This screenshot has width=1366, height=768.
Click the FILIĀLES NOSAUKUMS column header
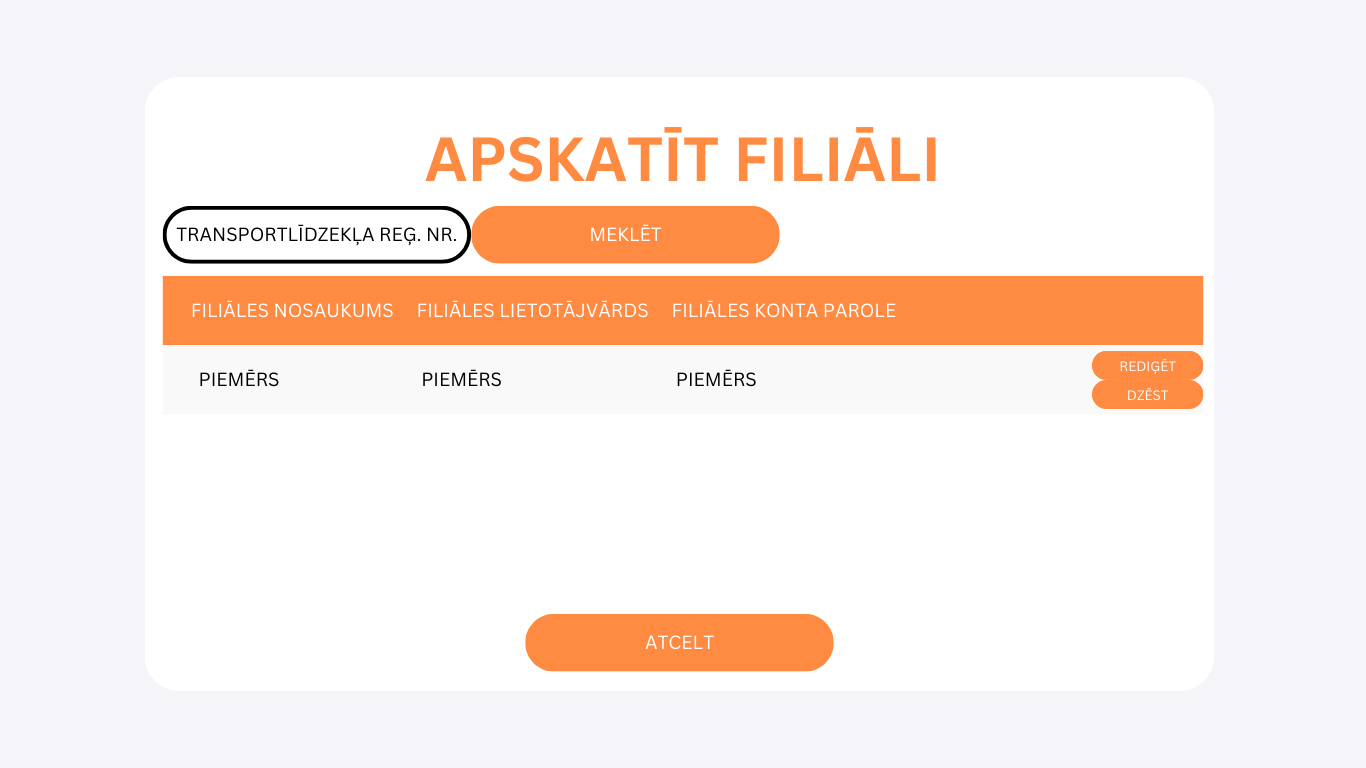pos(292,311)
